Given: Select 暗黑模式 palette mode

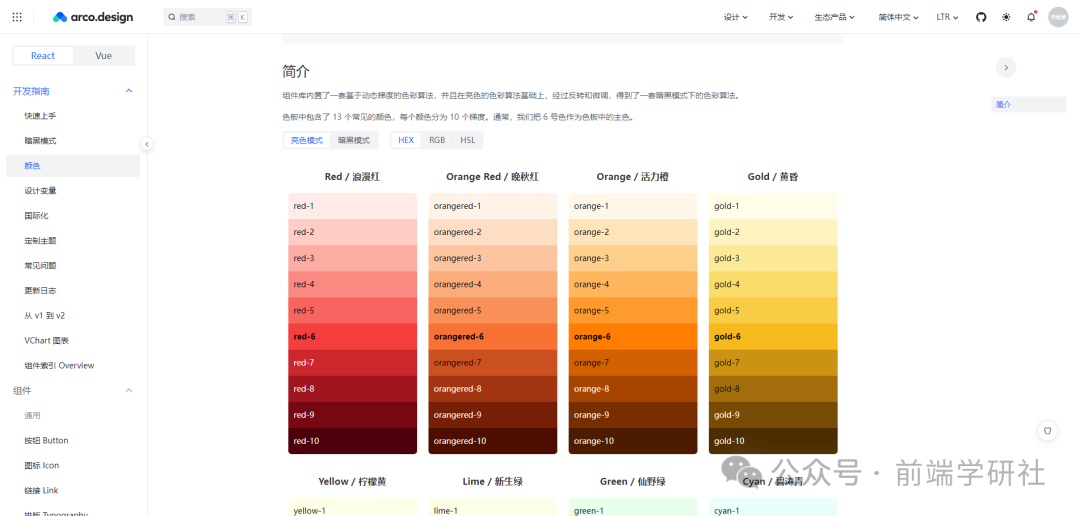Looking at the screenshot, I should point(354,140).
